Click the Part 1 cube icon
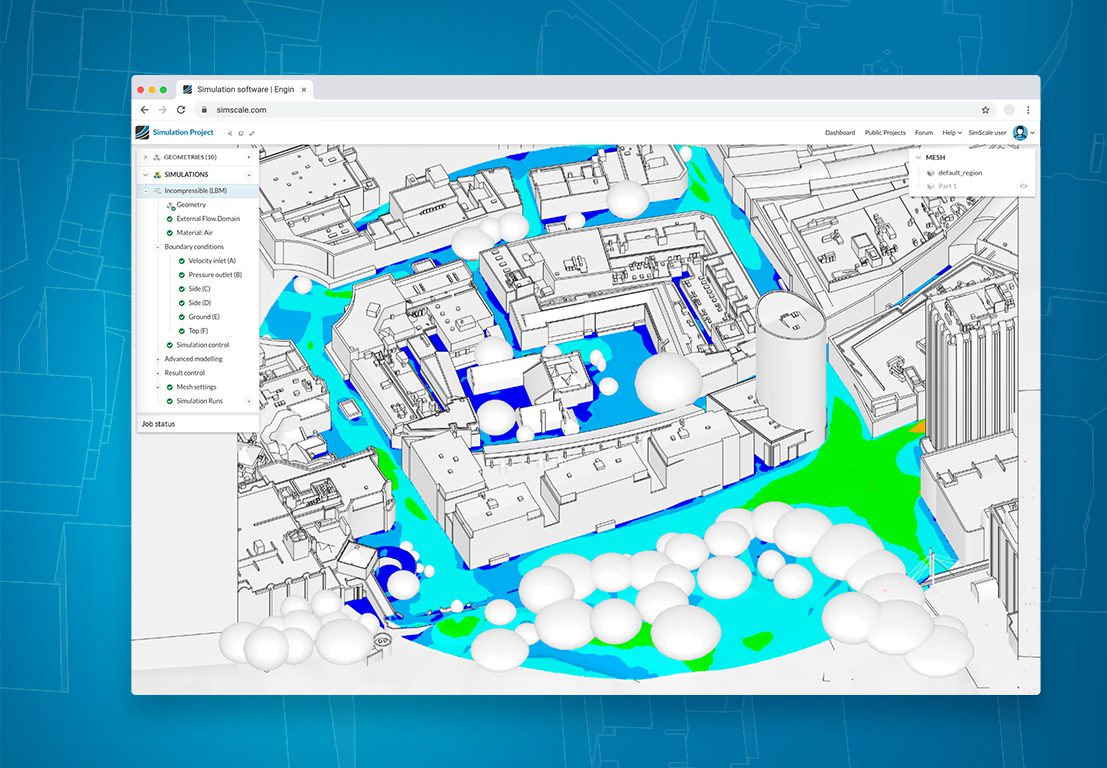Viewport: 1107px width, 768px height. (x=931, y=186)
